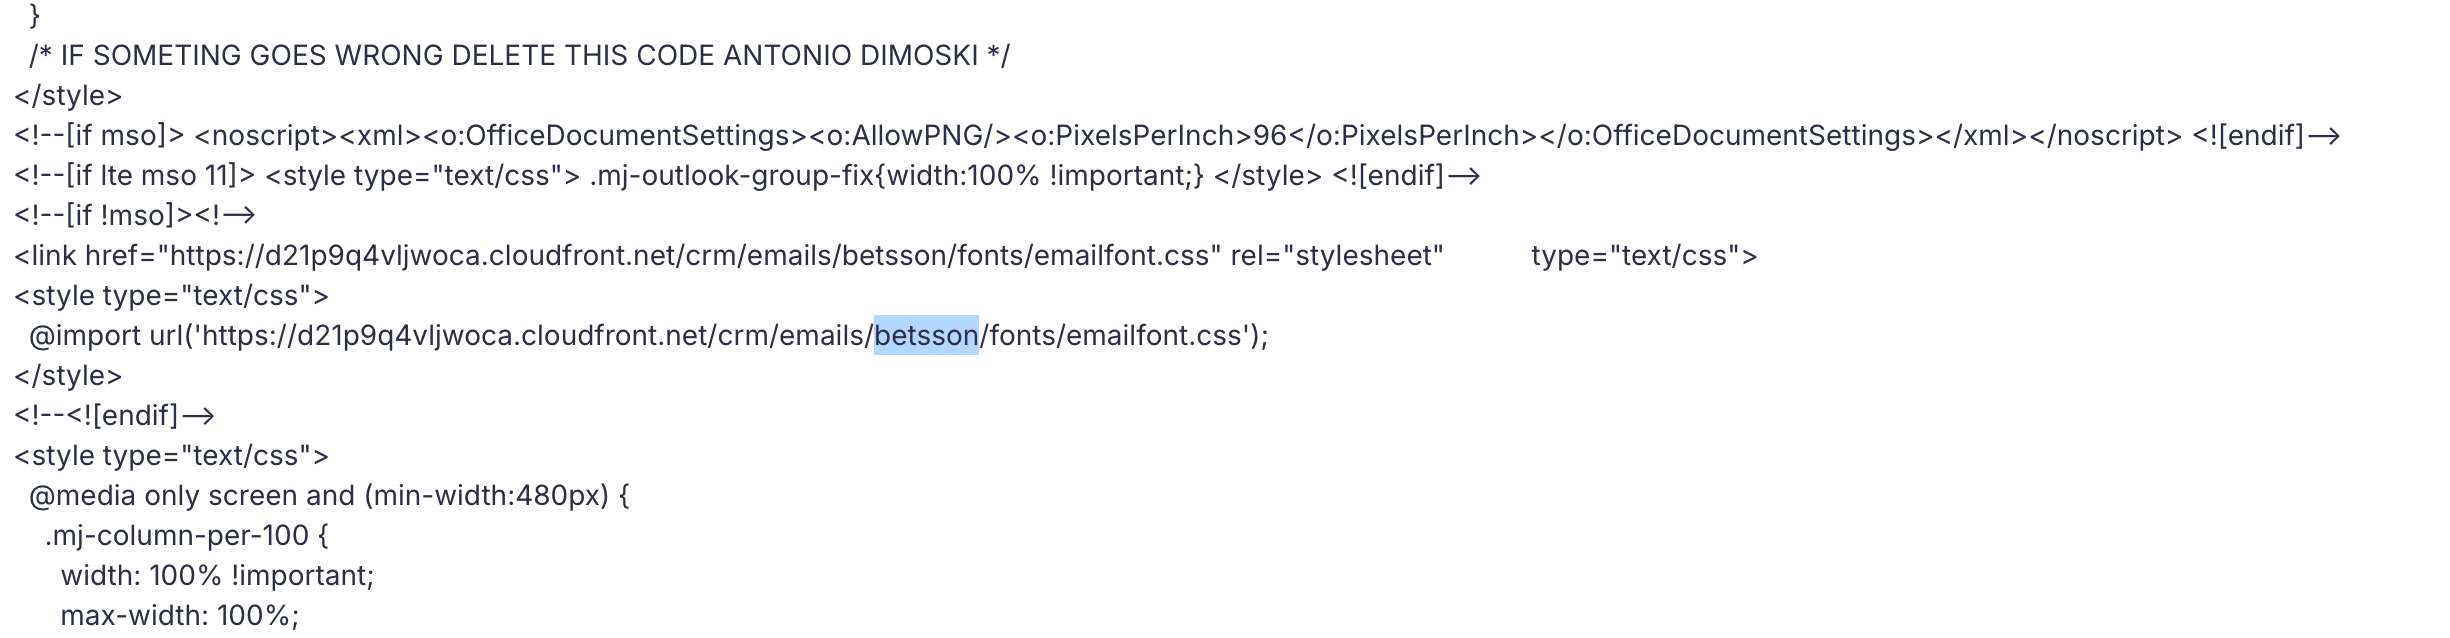Click the .mj-outlook-group-fix selector
2450x638 pixels.
tap(731, 176)
